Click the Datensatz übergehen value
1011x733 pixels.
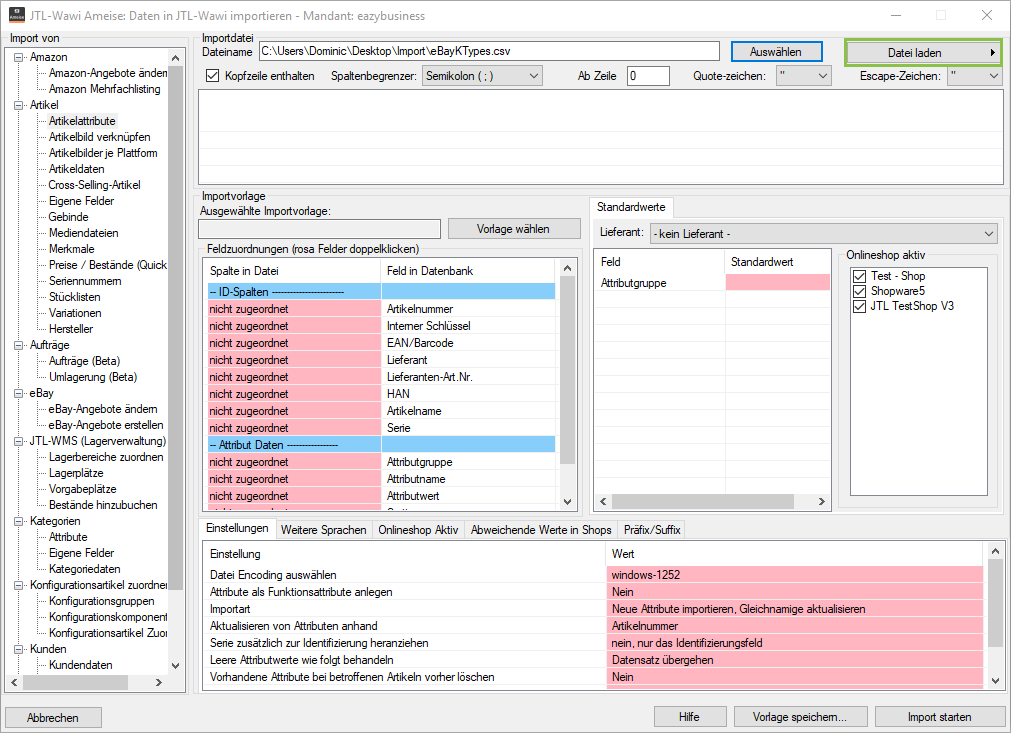pos(794,660)
